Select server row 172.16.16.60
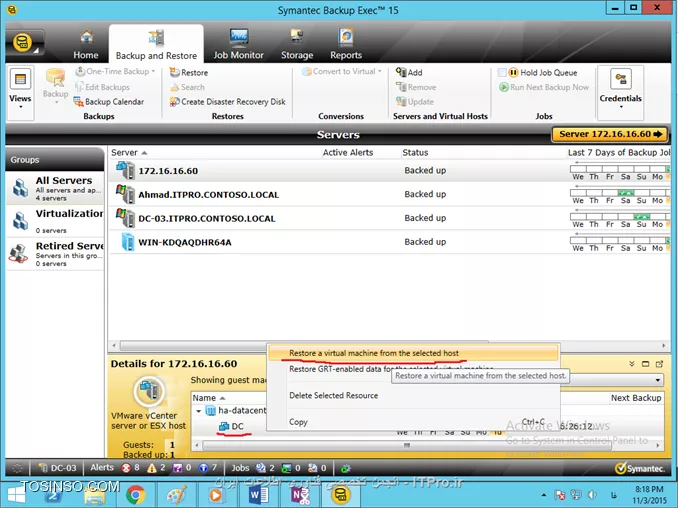Viewport: 678px width, 508px height. (389, 171)
